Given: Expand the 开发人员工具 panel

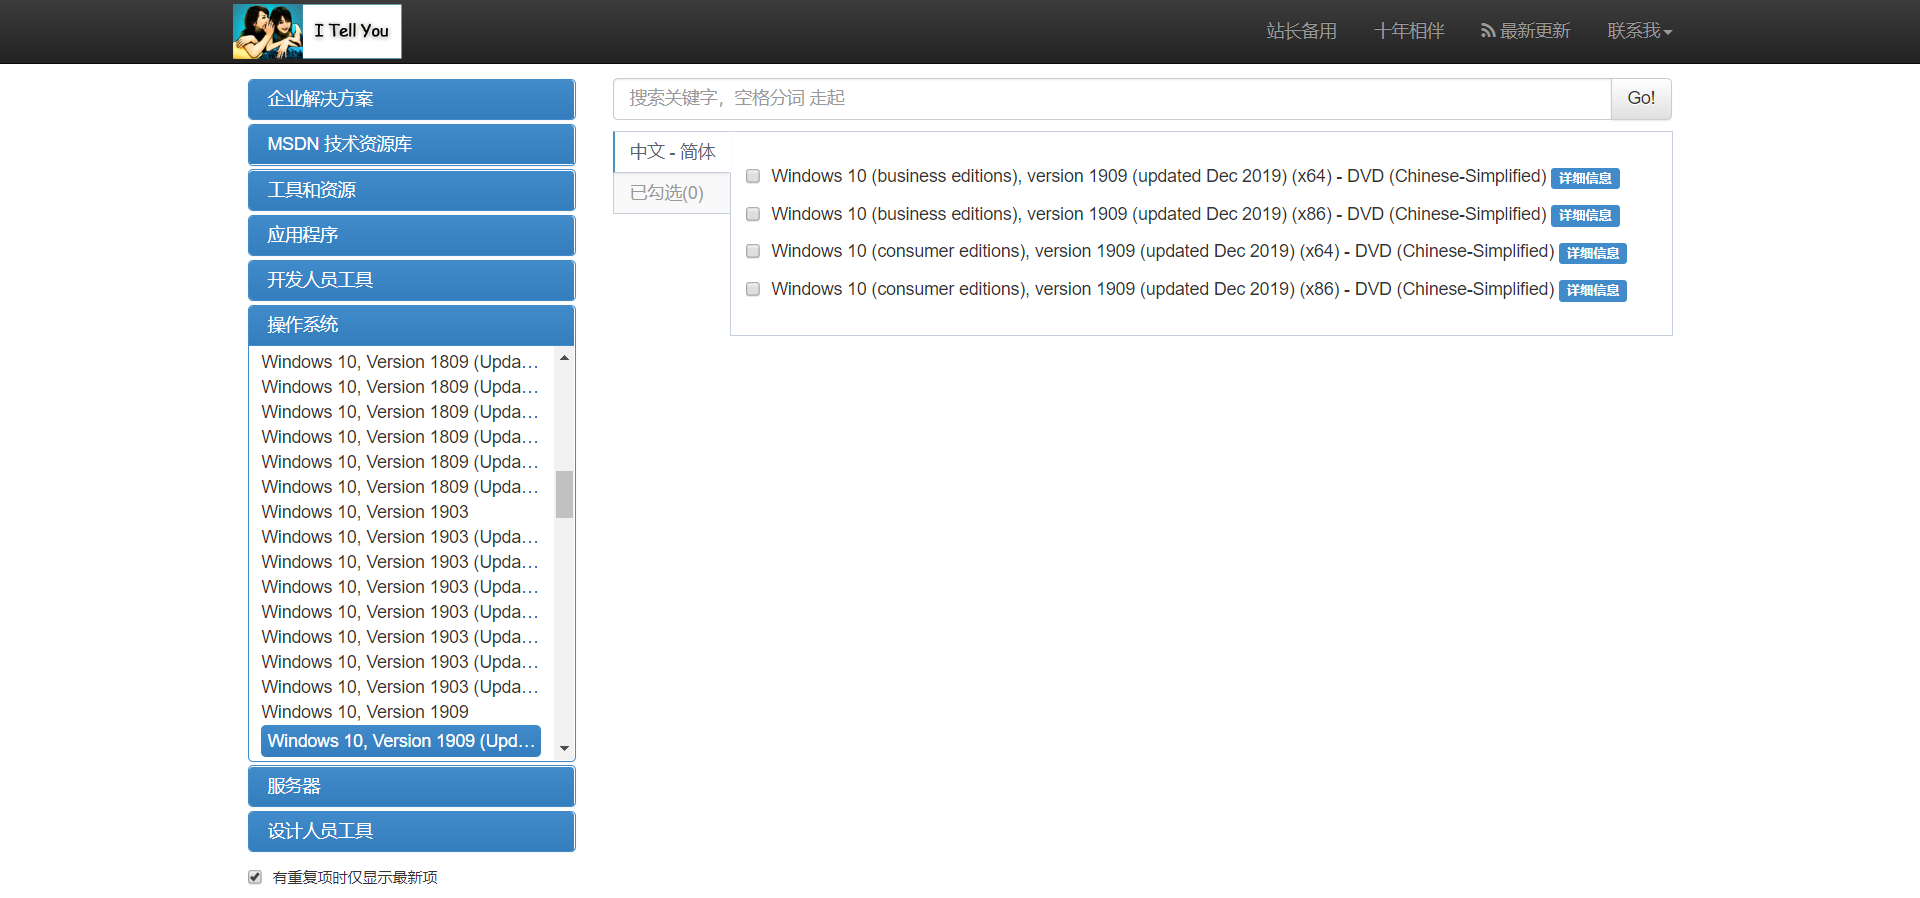Looking at the screenshot, I should (x=411, y=280).
